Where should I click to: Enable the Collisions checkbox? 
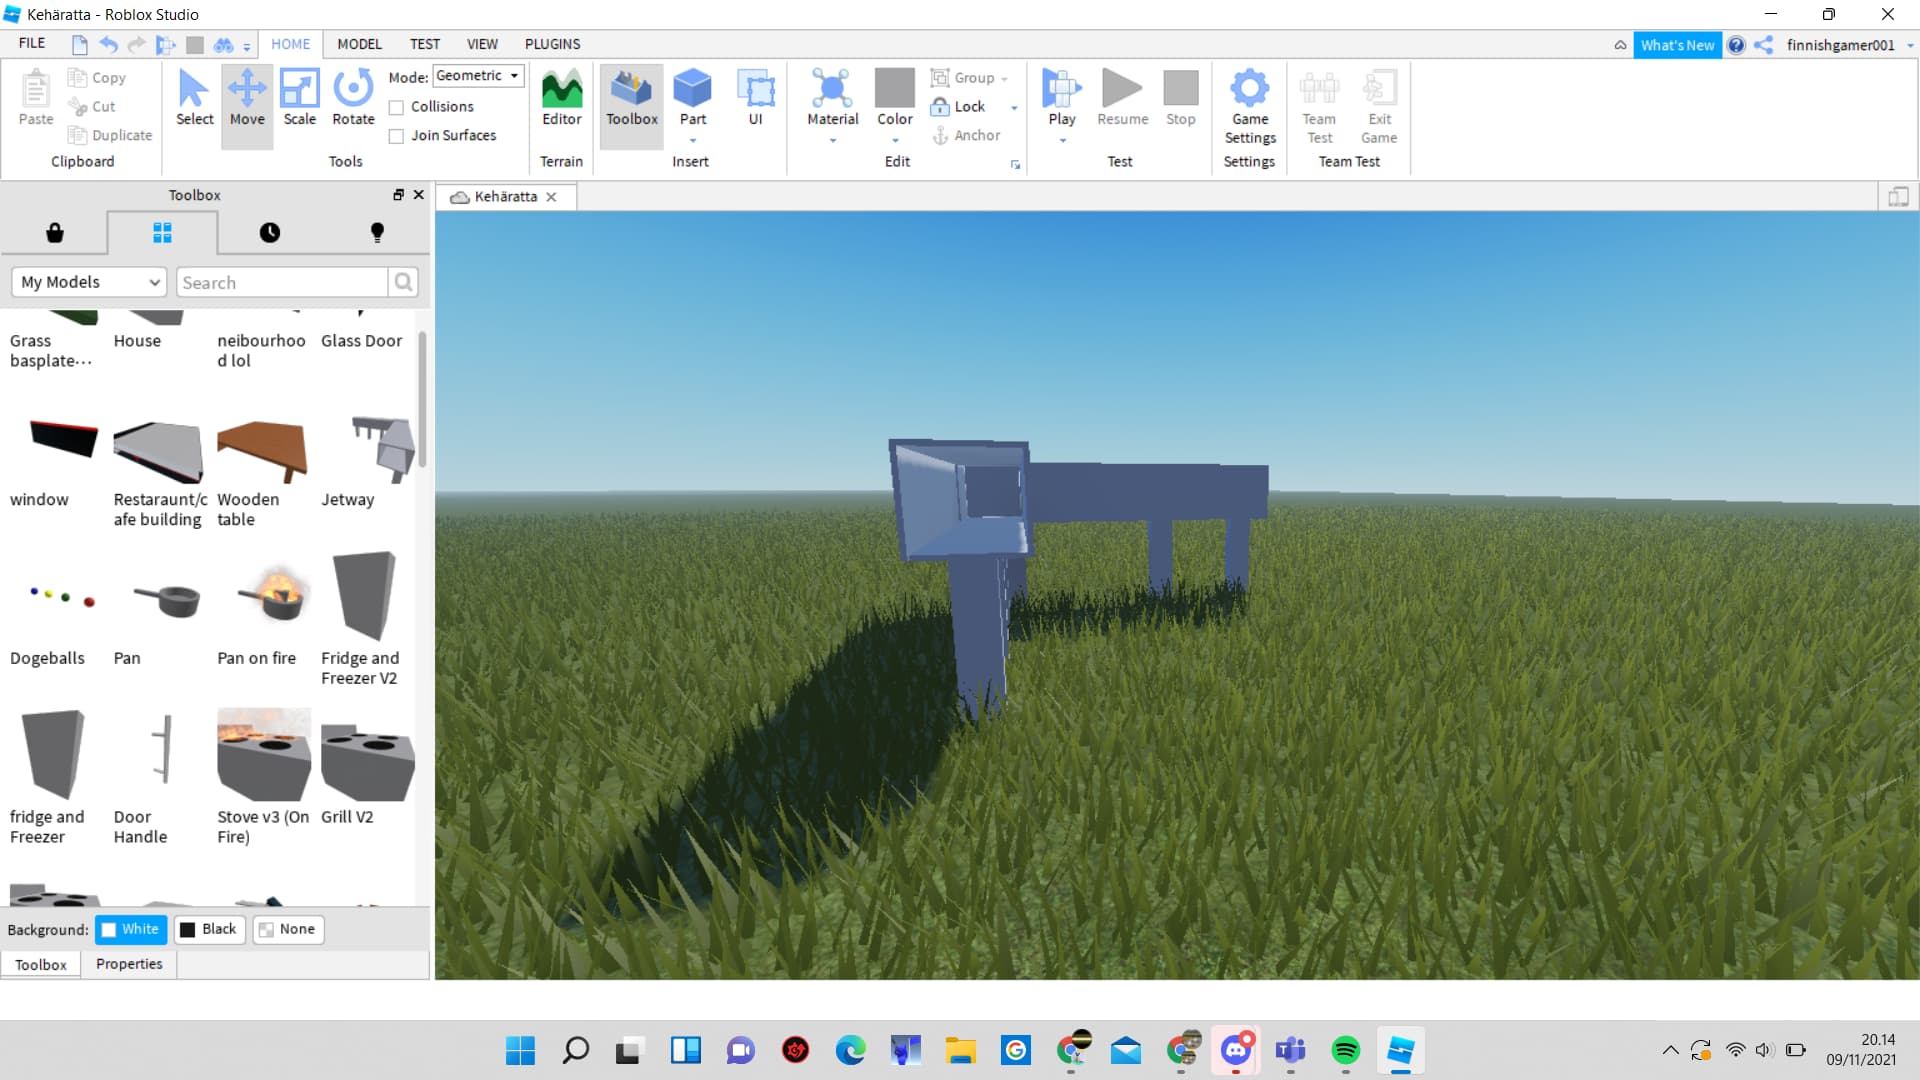click(x=396, y=107)
